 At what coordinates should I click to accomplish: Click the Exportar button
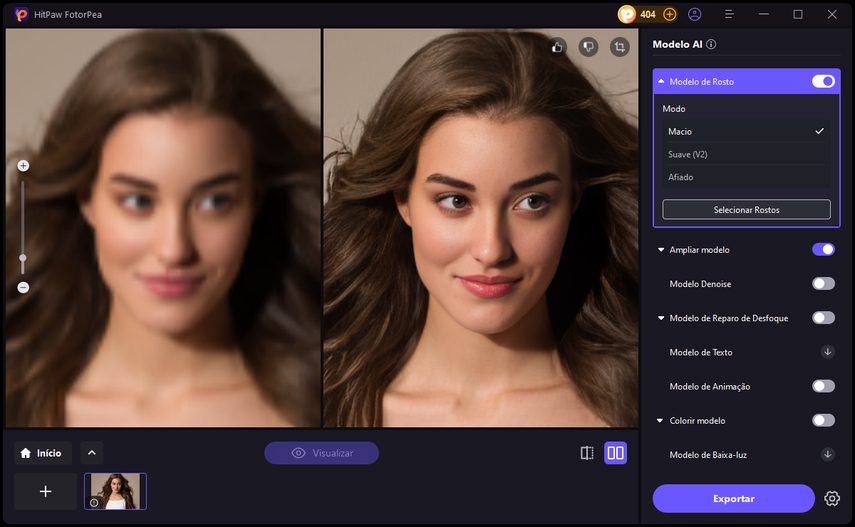tap(733, 498)
